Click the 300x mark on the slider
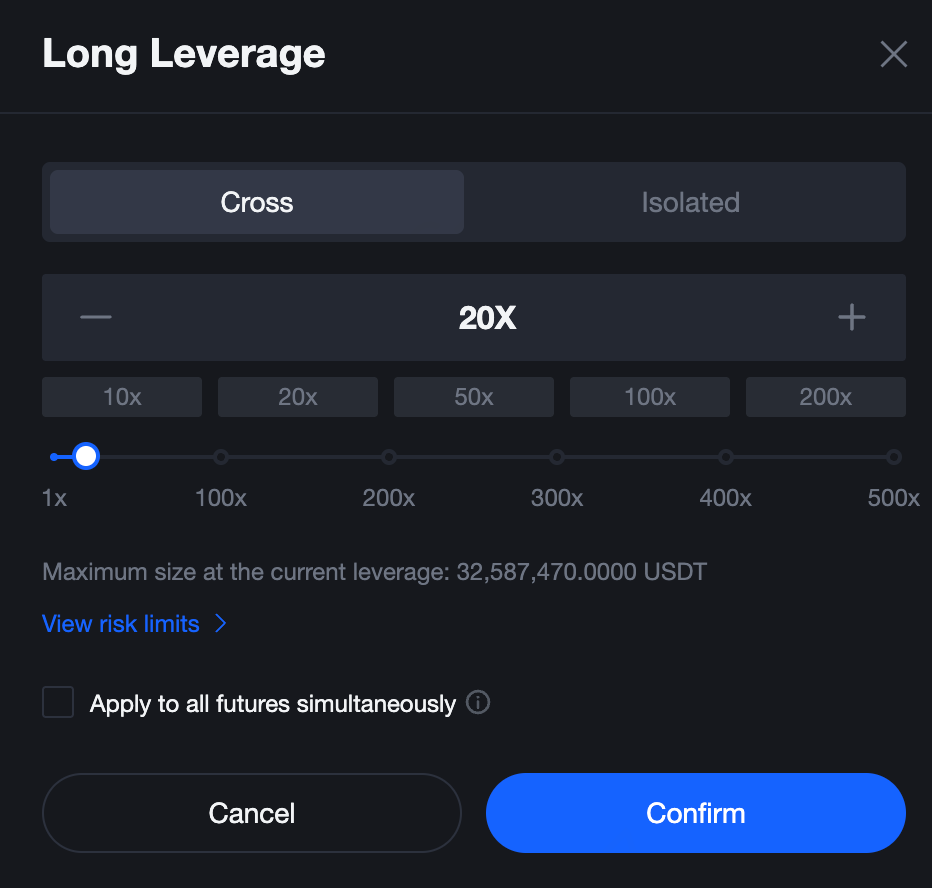The width and height of the screenshot is (932, 888). pyautogui.click(x=557, y=457)
